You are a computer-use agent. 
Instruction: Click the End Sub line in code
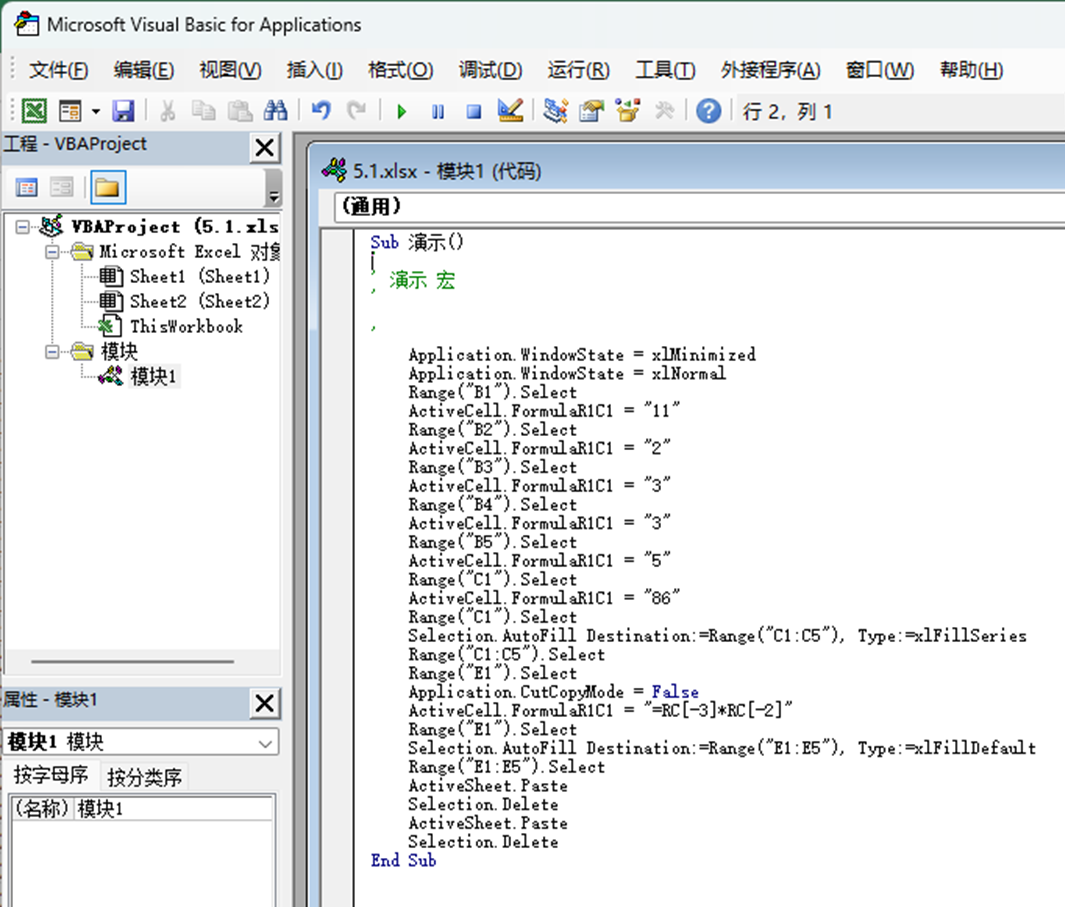[x=403, y=860]
